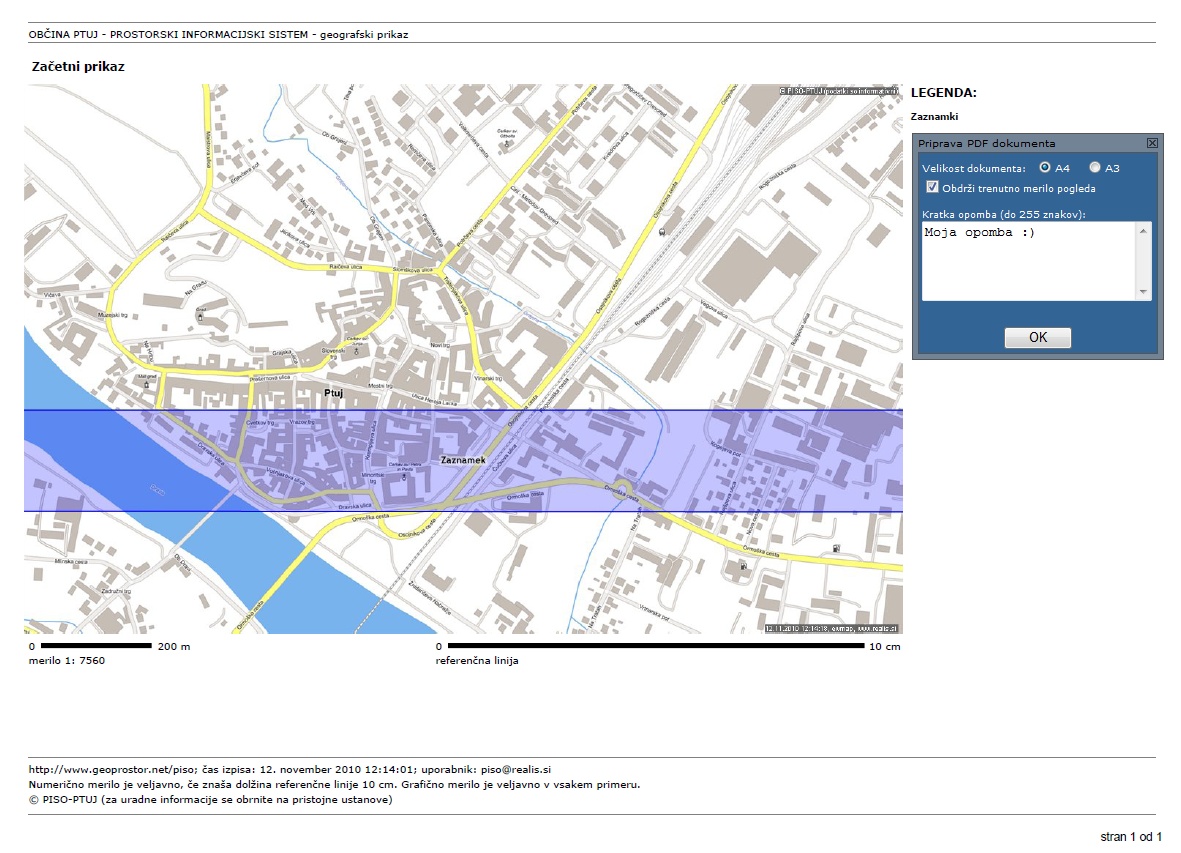The image size is (1181, 853).
Task: Click the 10 cm referenčna linija bar
Action: pos(650,646)
